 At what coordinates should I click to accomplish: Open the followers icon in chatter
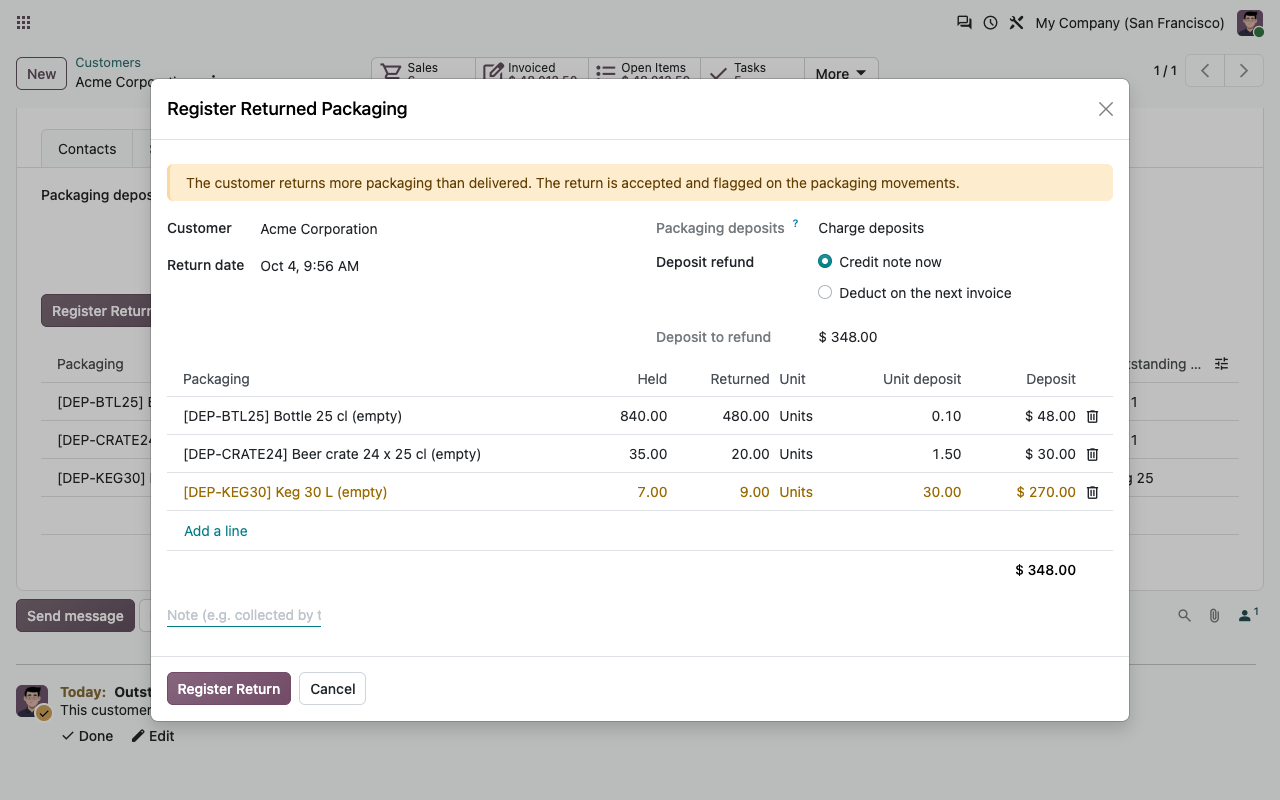pyautogui.click(x=1248, y=615)
